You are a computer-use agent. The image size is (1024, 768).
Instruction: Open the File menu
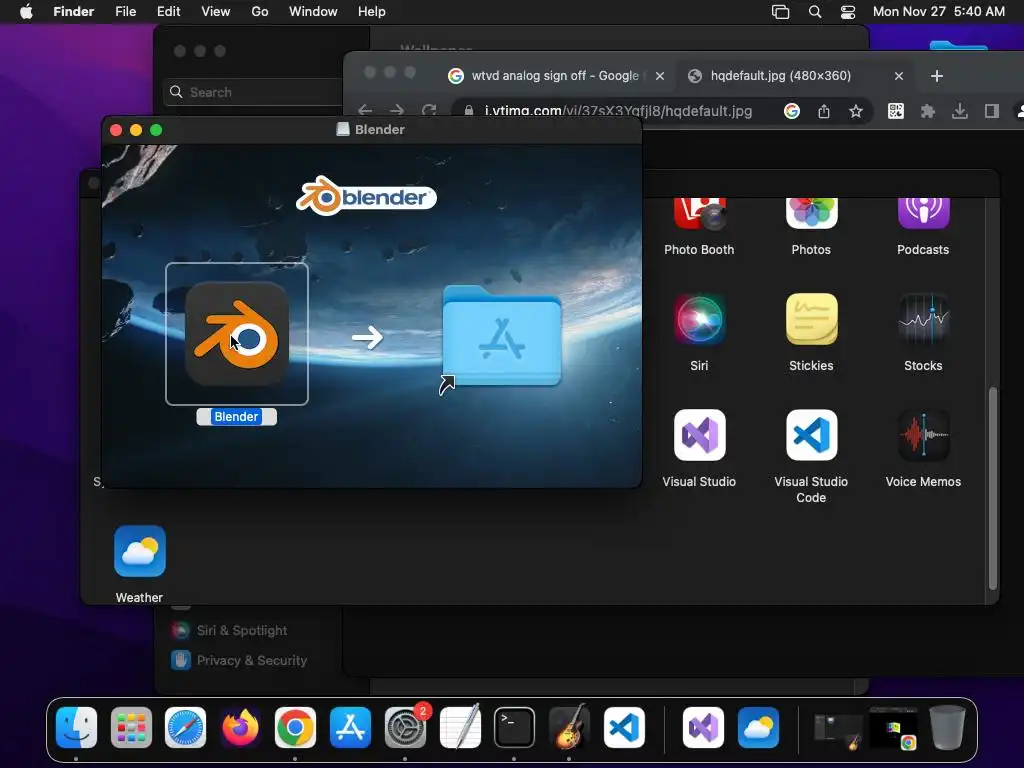pos(125,12)
